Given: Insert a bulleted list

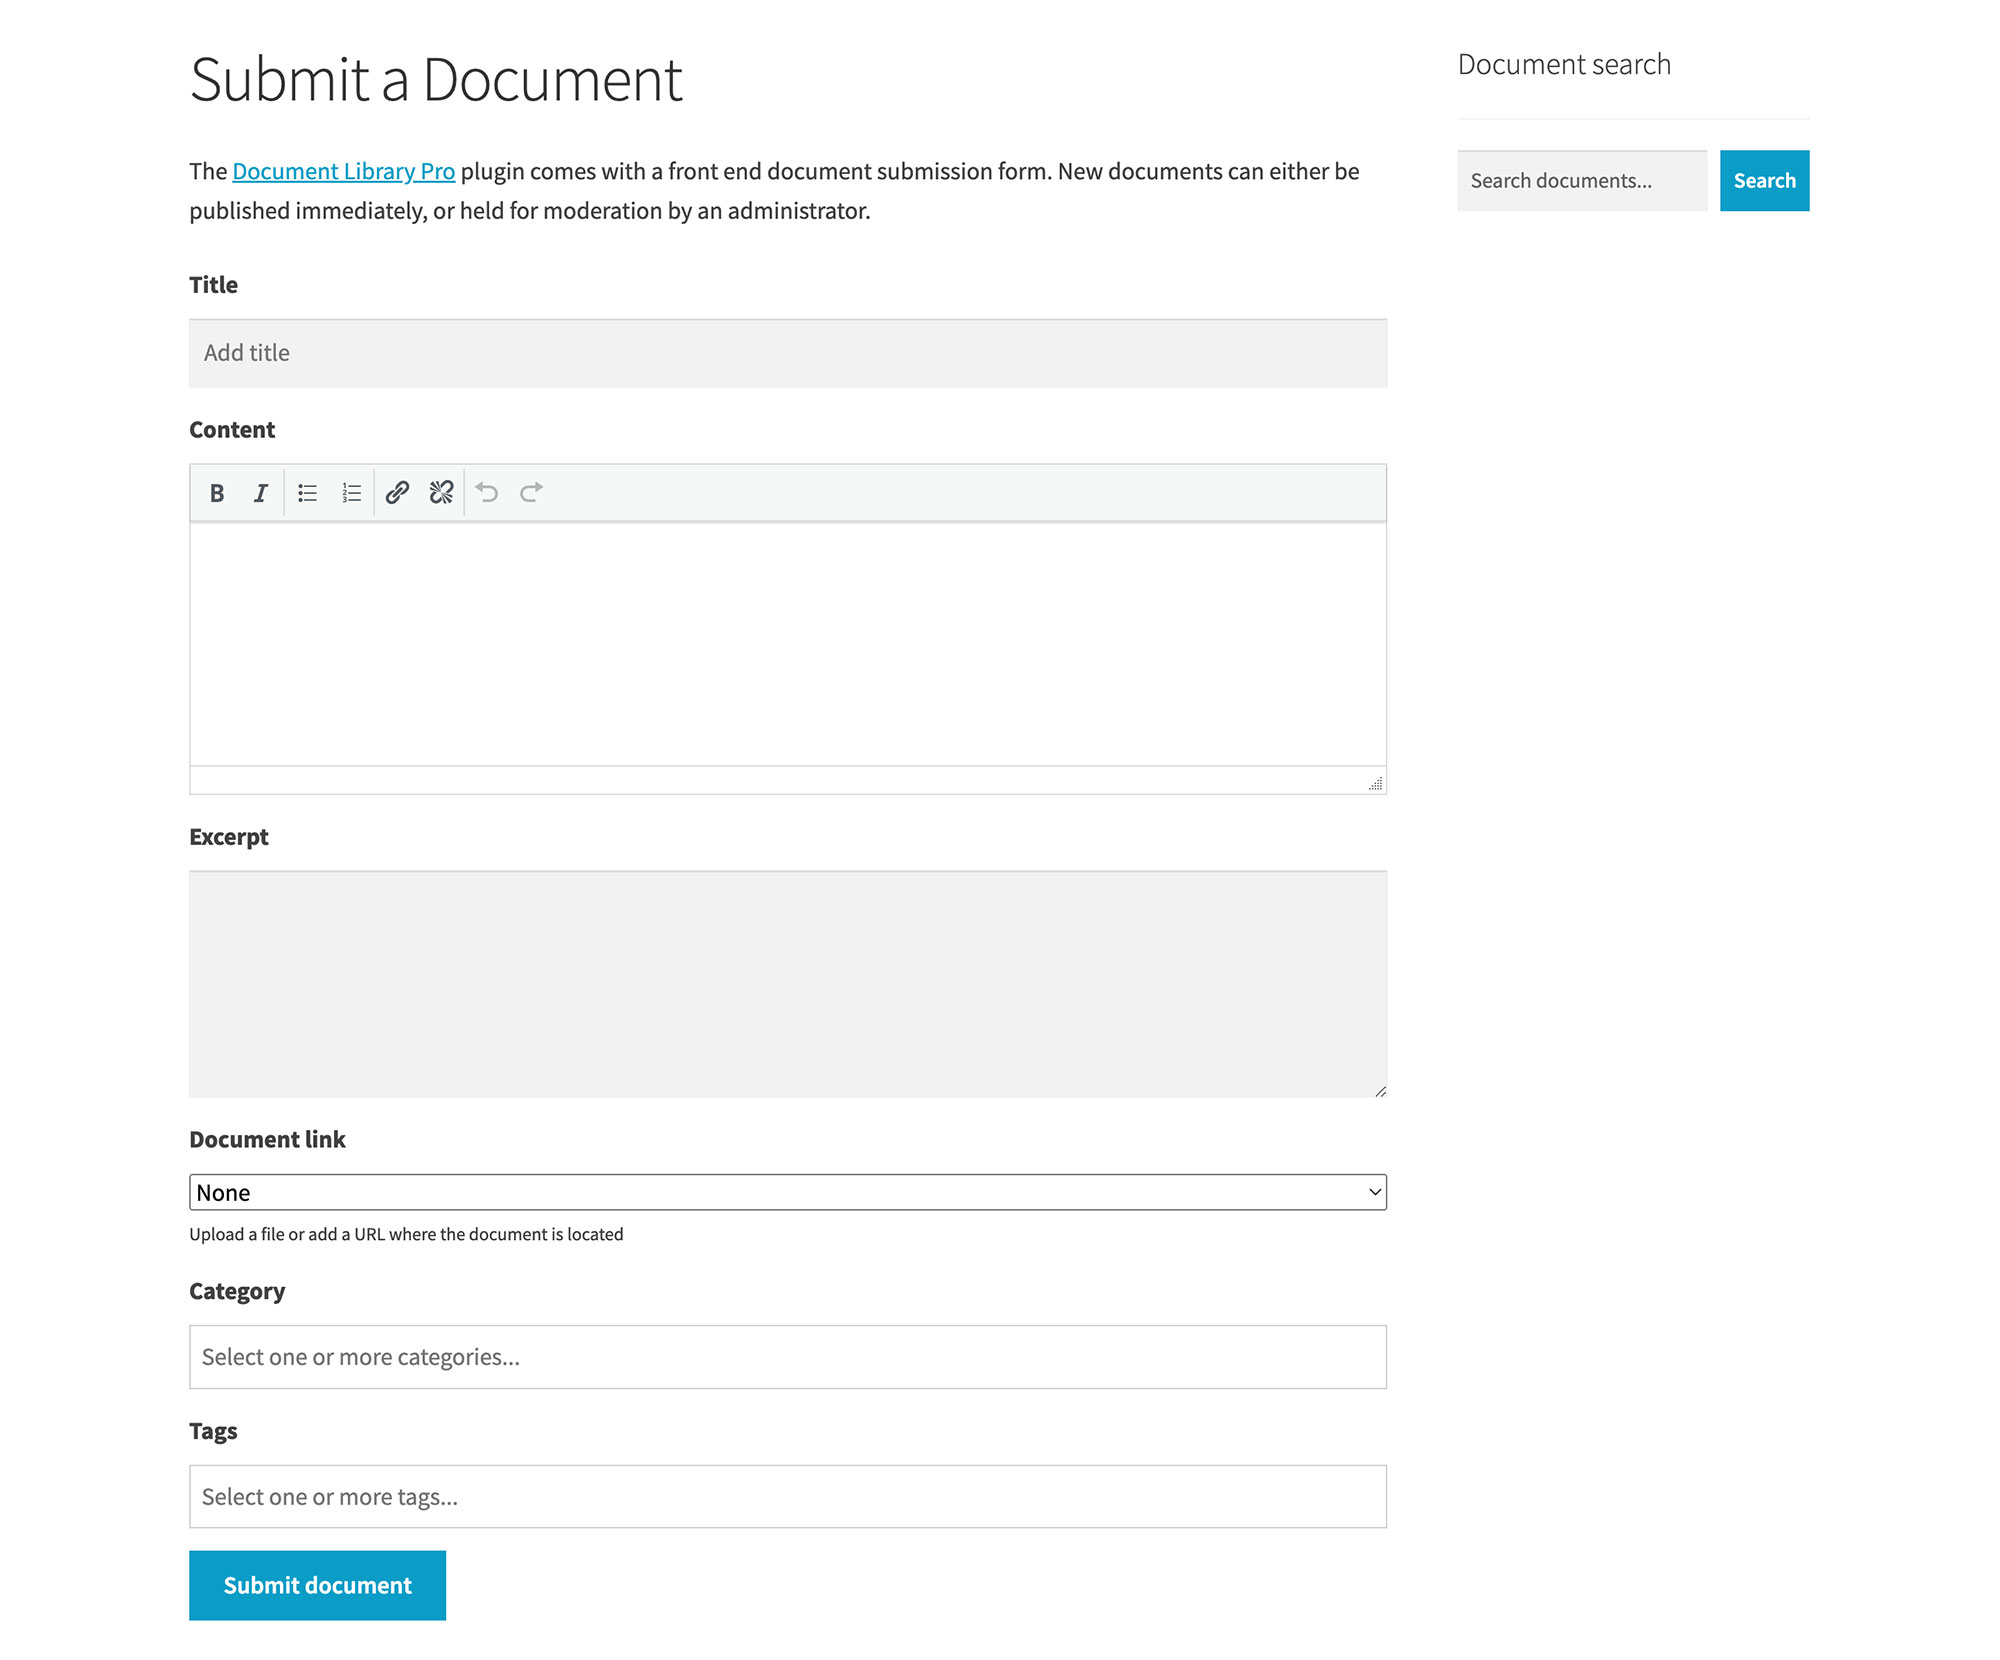Looking at the screenshot, I should (307, 493).
